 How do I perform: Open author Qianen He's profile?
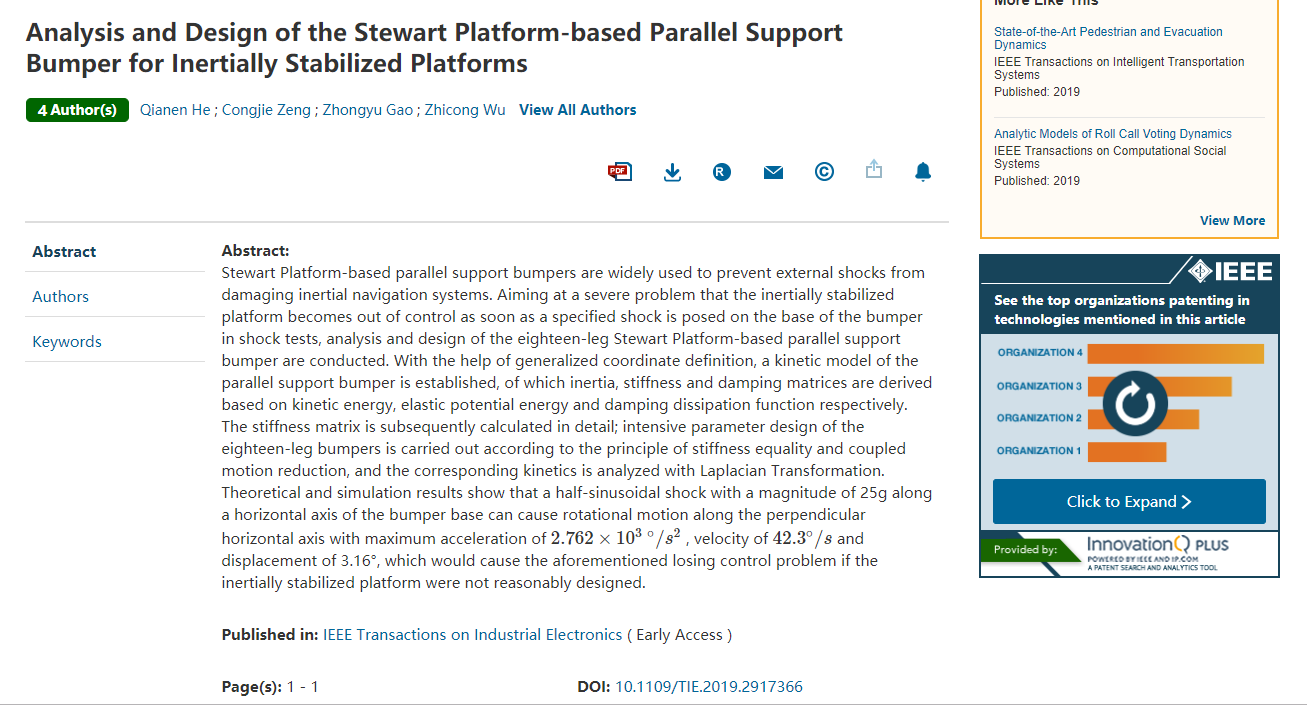(175, 110)
